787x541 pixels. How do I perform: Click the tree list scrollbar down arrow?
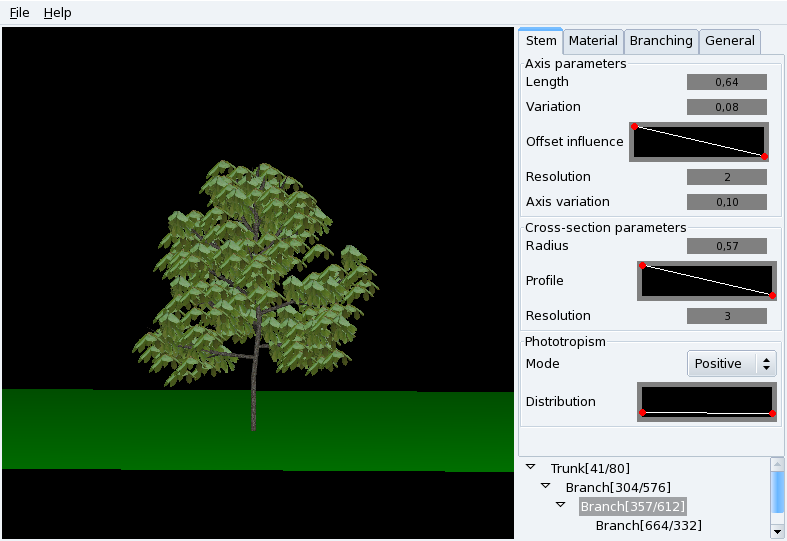777,531
